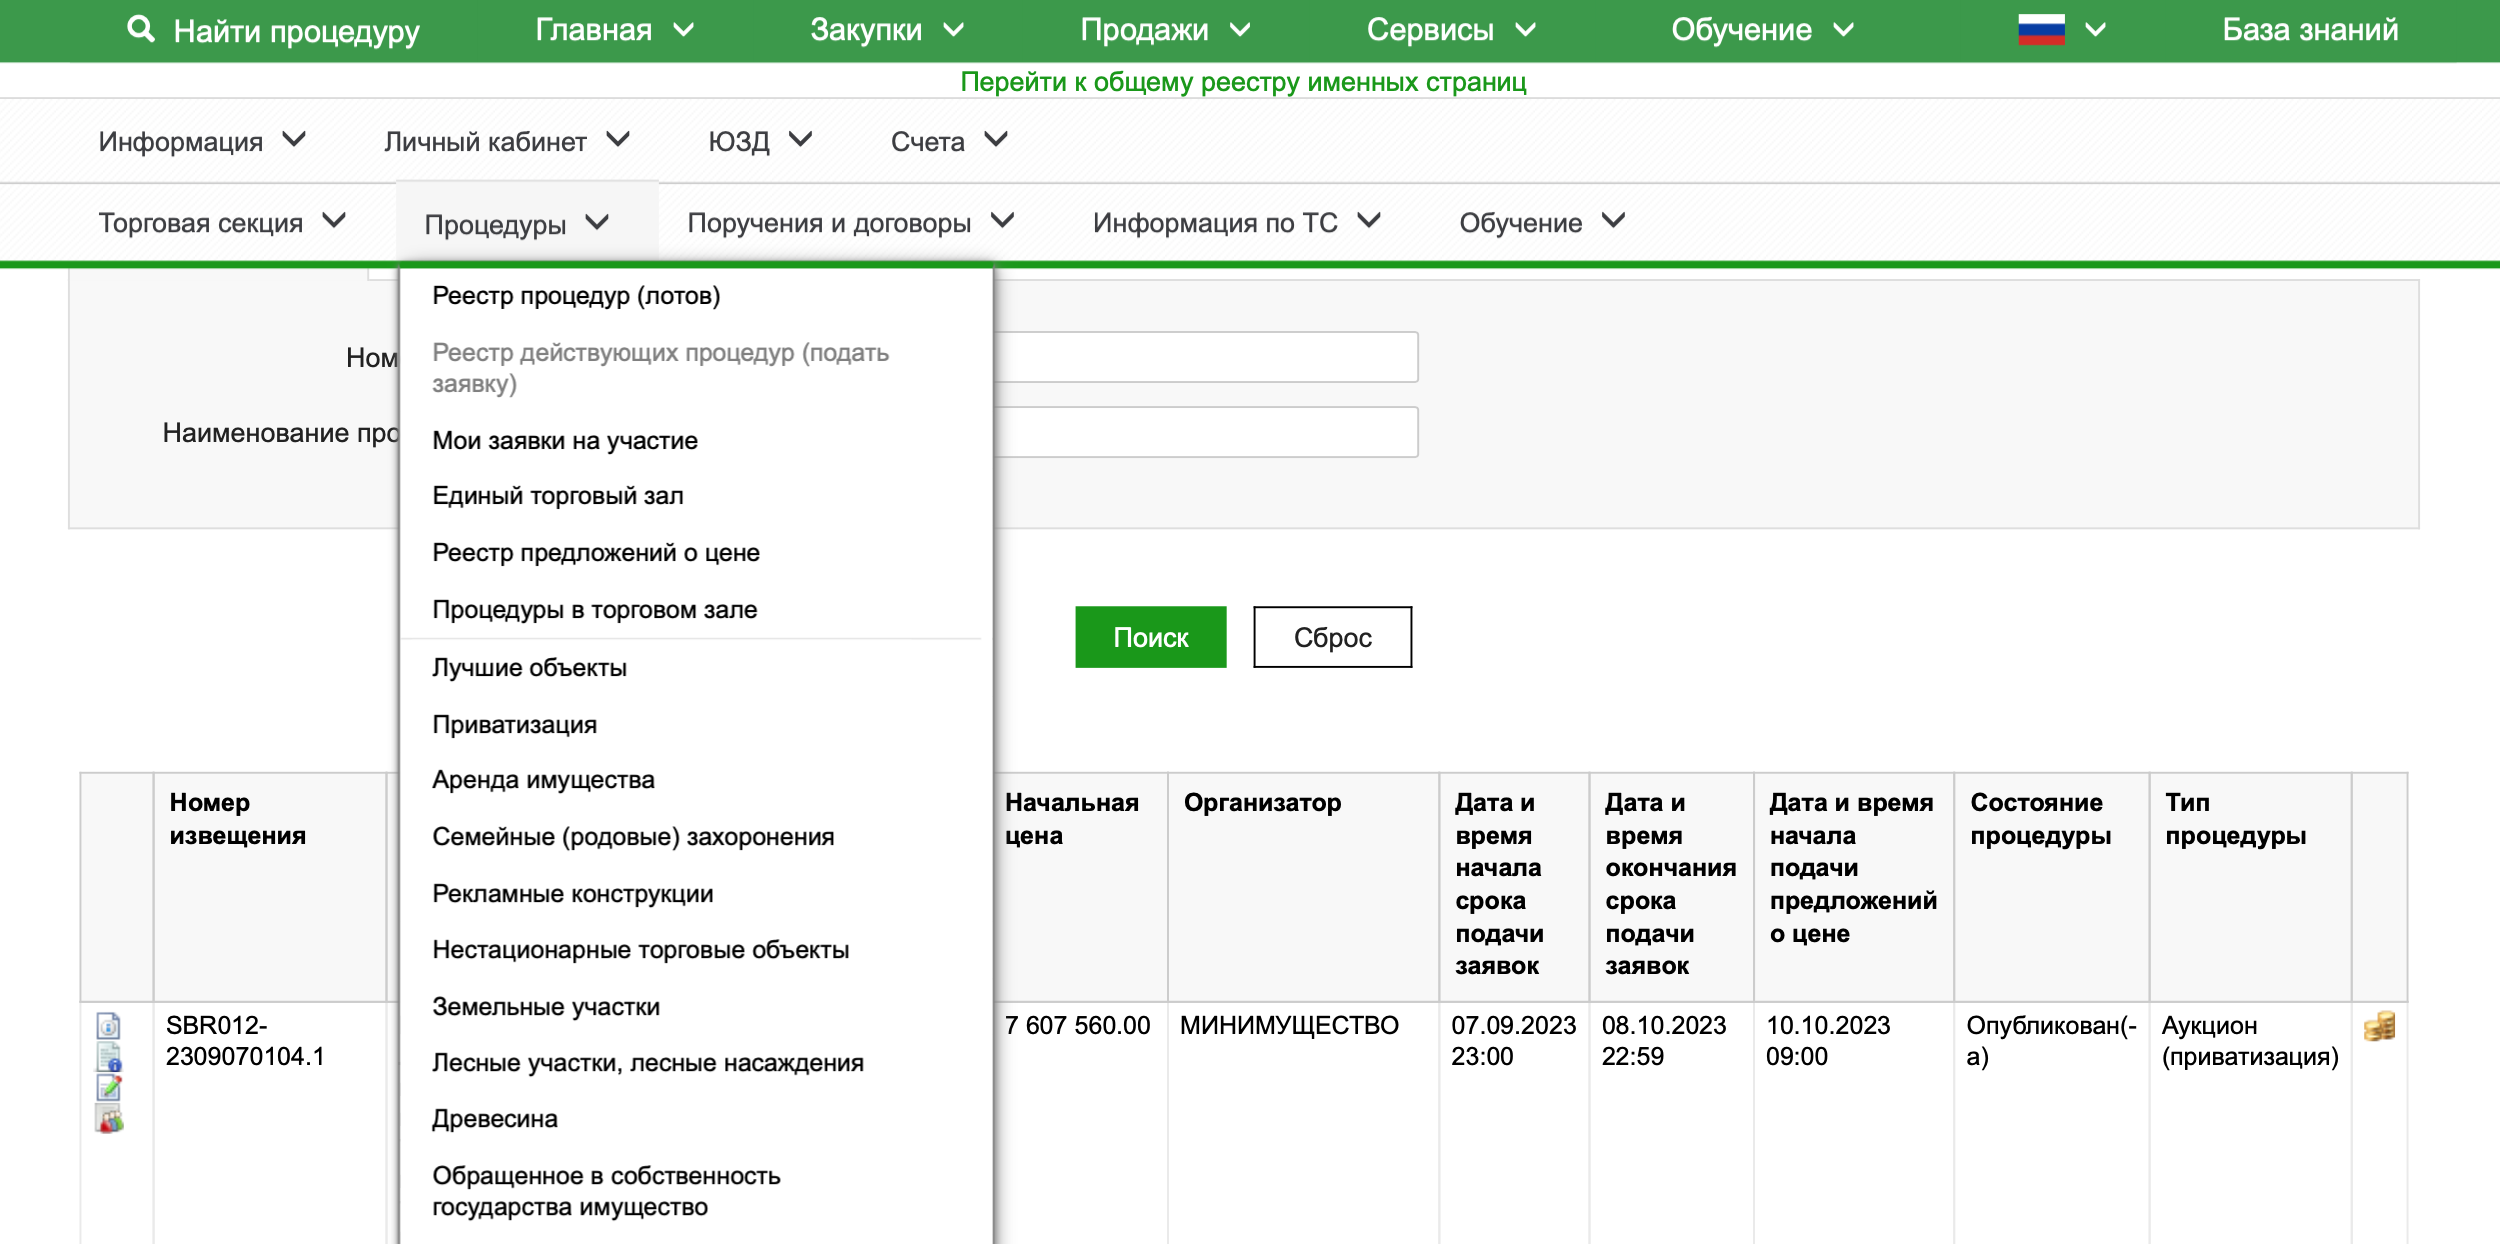Select Процедуры в торговом зале
This screenshot has width=2500, height=1244.
[x=595, y=609]
